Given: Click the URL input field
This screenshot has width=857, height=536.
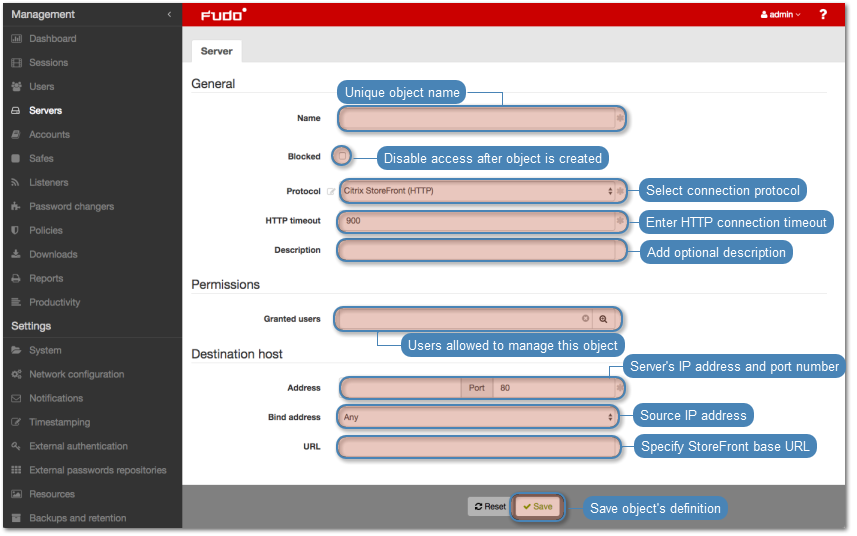Looking at the screenshot, I should point(479,447).
